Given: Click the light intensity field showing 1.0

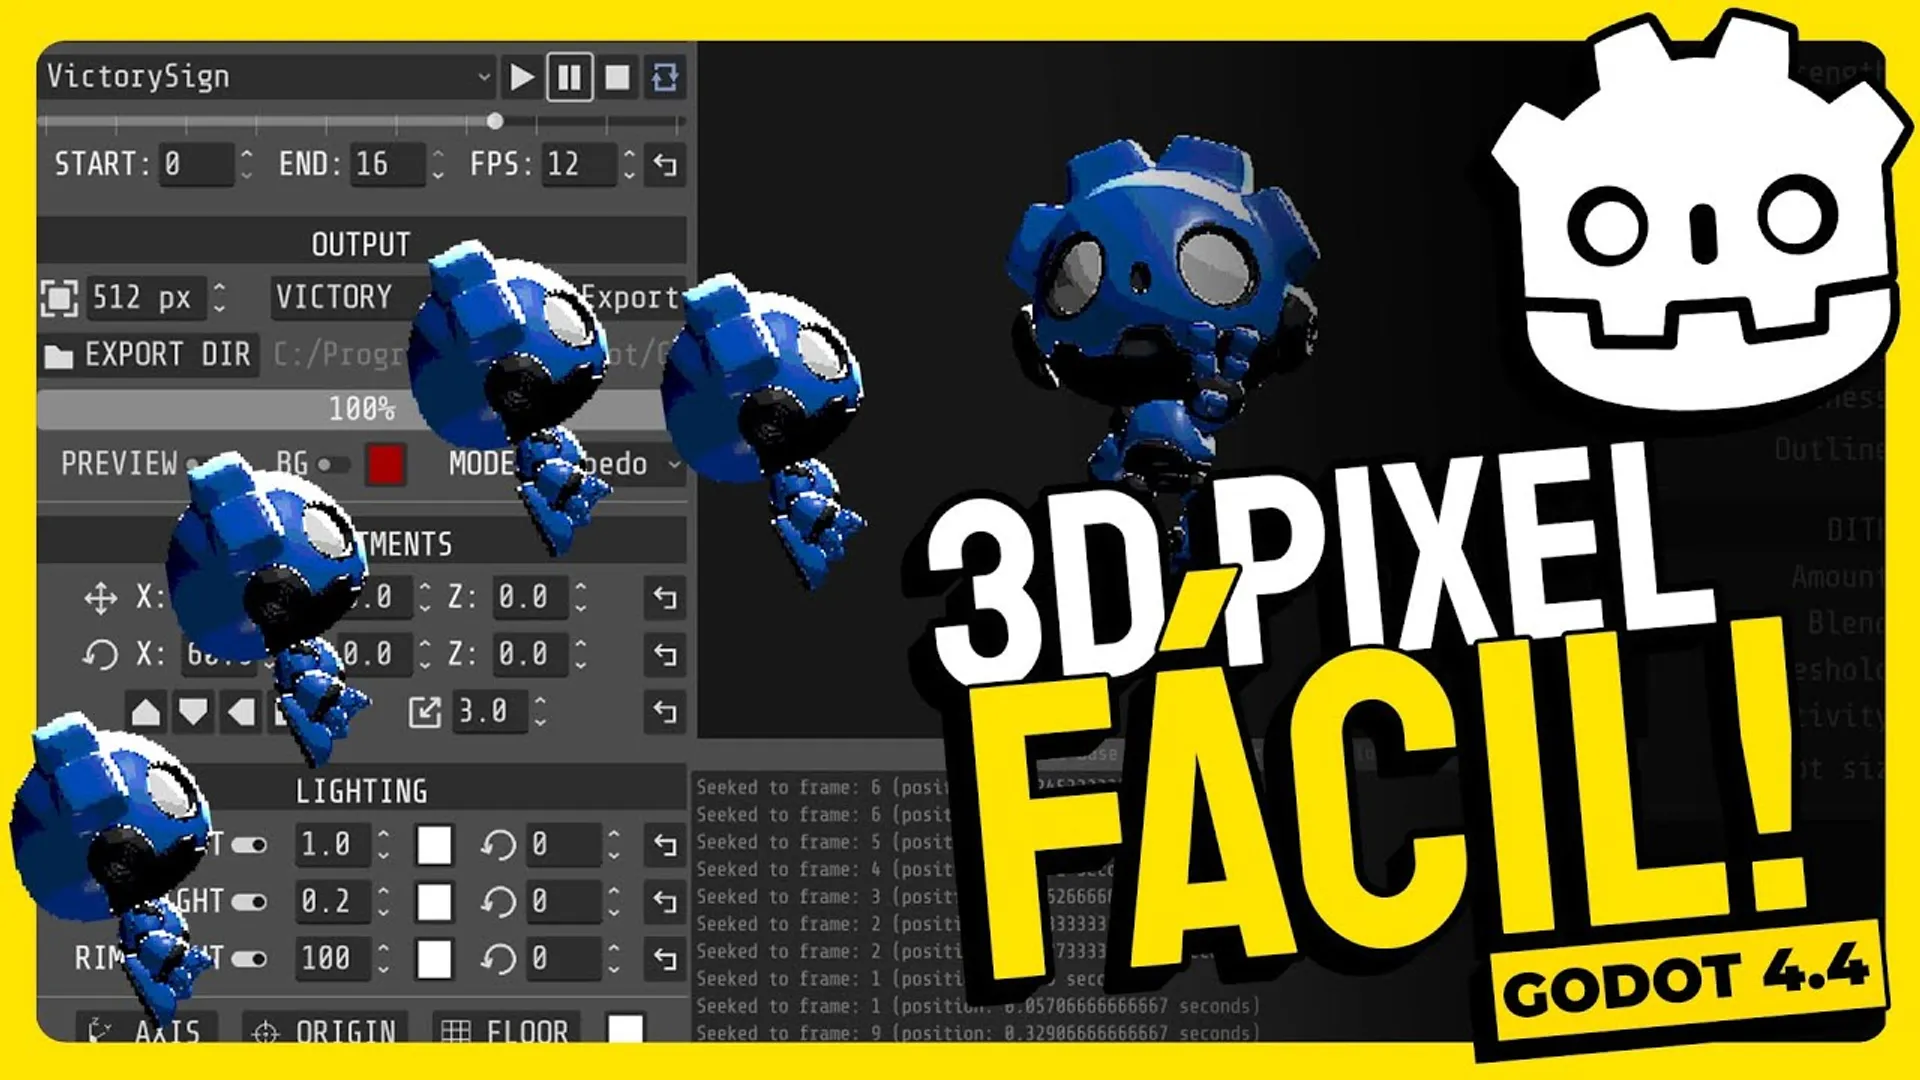Looking at the screenshot, I should [333, 845].
